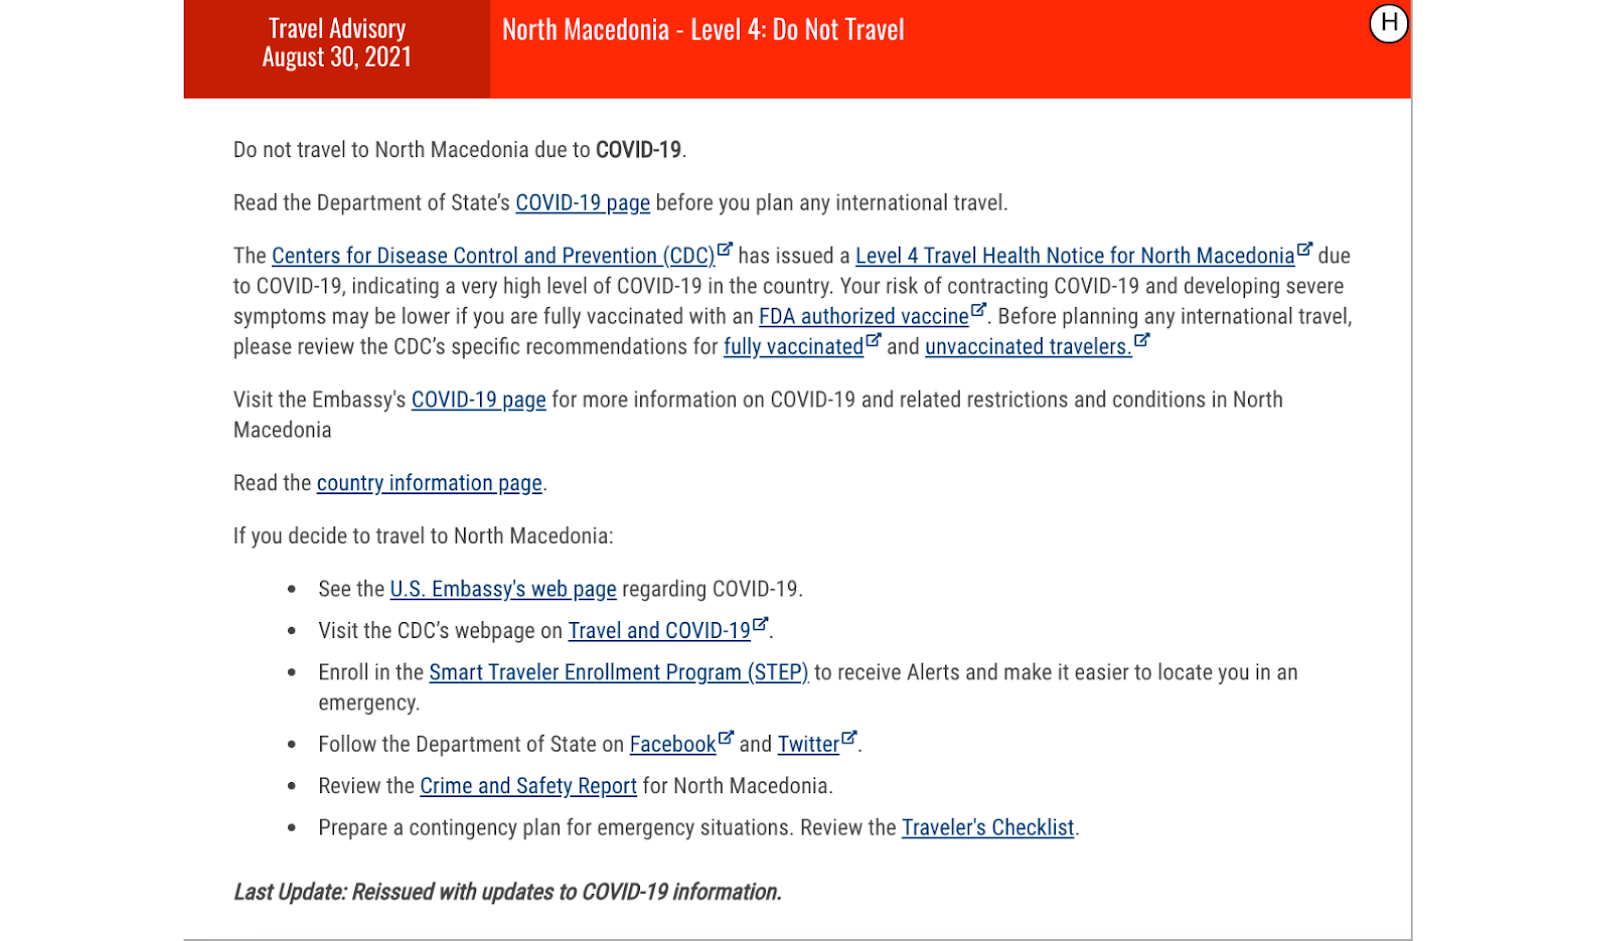The image size is (1600, 941).
Task: Open the Department of State COVID-19 page link
Action: 582,203
